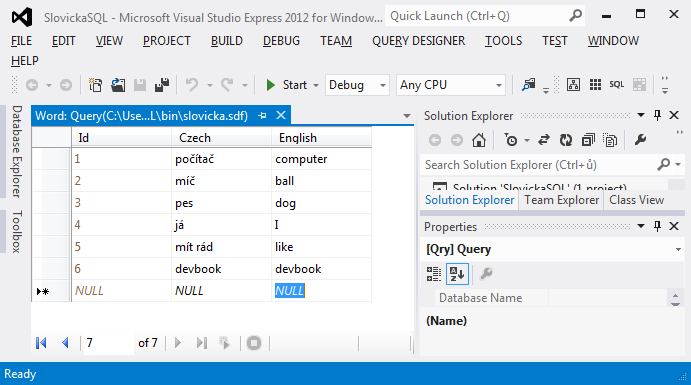Pin the Solution Explorer panel
The height and width of the screenshot is (385, 691).
click(657, 115)
